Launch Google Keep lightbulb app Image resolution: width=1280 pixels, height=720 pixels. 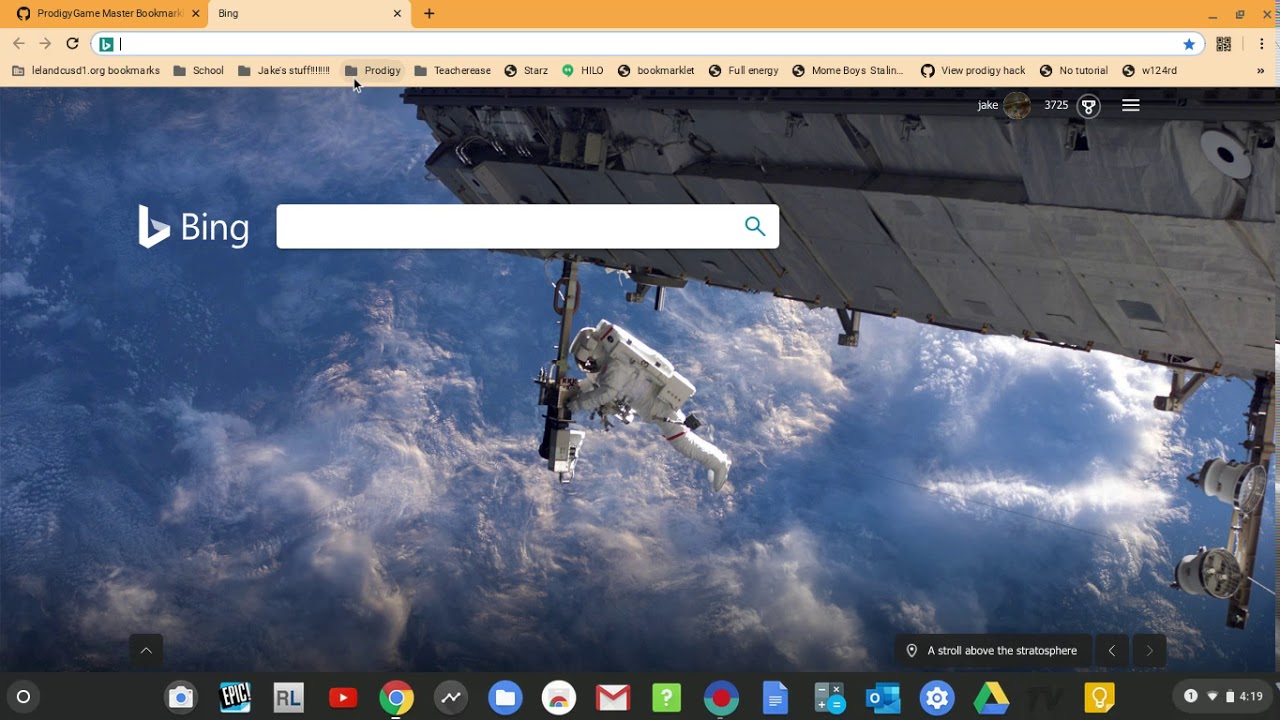(1099, 697)
